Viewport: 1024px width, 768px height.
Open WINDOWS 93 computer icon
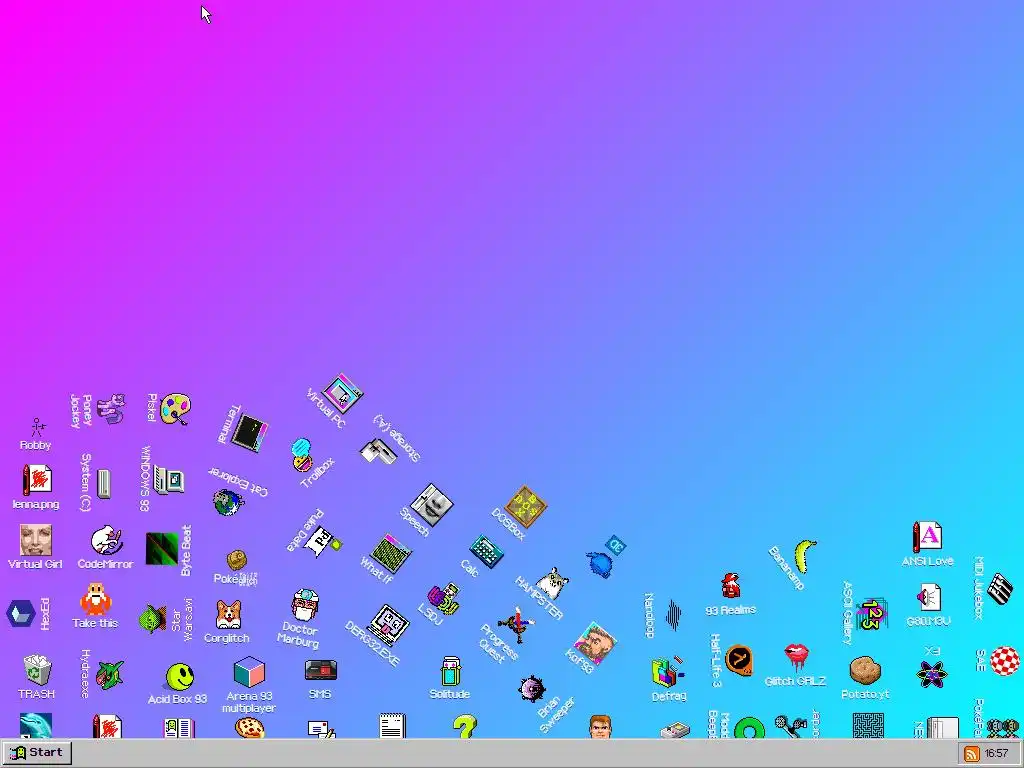click(x=168, y=481)
